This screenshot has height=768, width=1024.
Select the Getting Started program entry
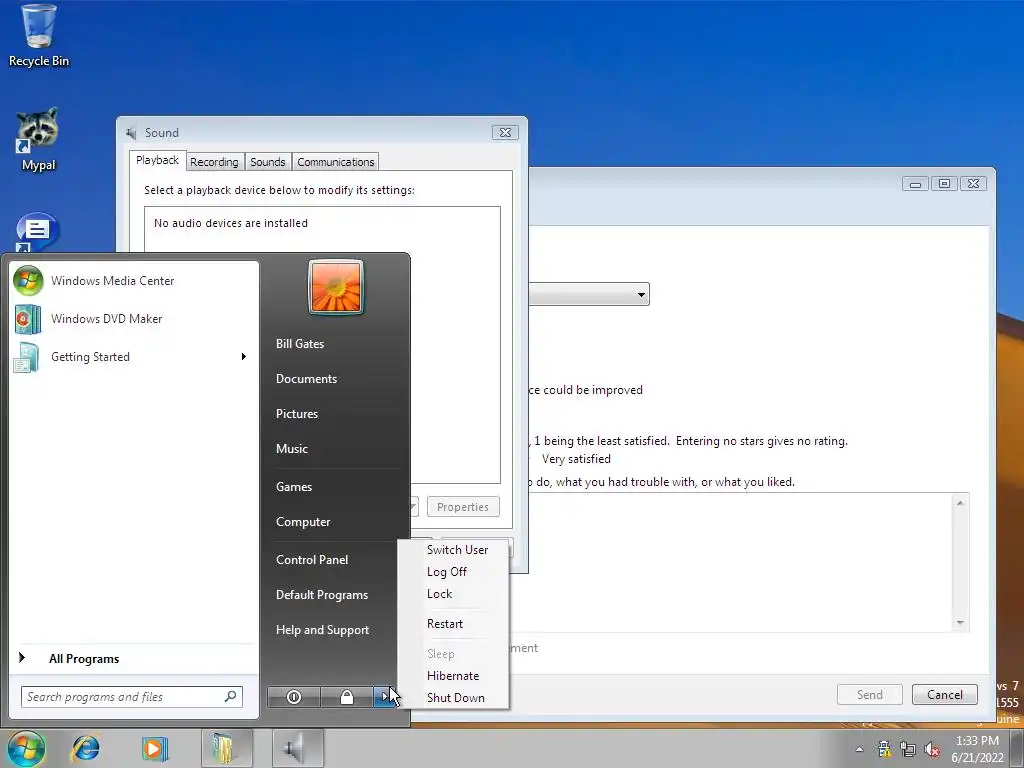click(x=90, y=357)
